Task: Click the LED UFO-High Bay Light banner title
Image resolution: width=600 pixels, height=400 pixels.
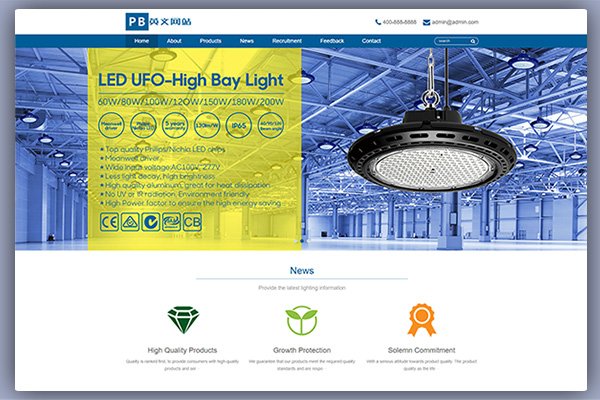Action: 191,80
